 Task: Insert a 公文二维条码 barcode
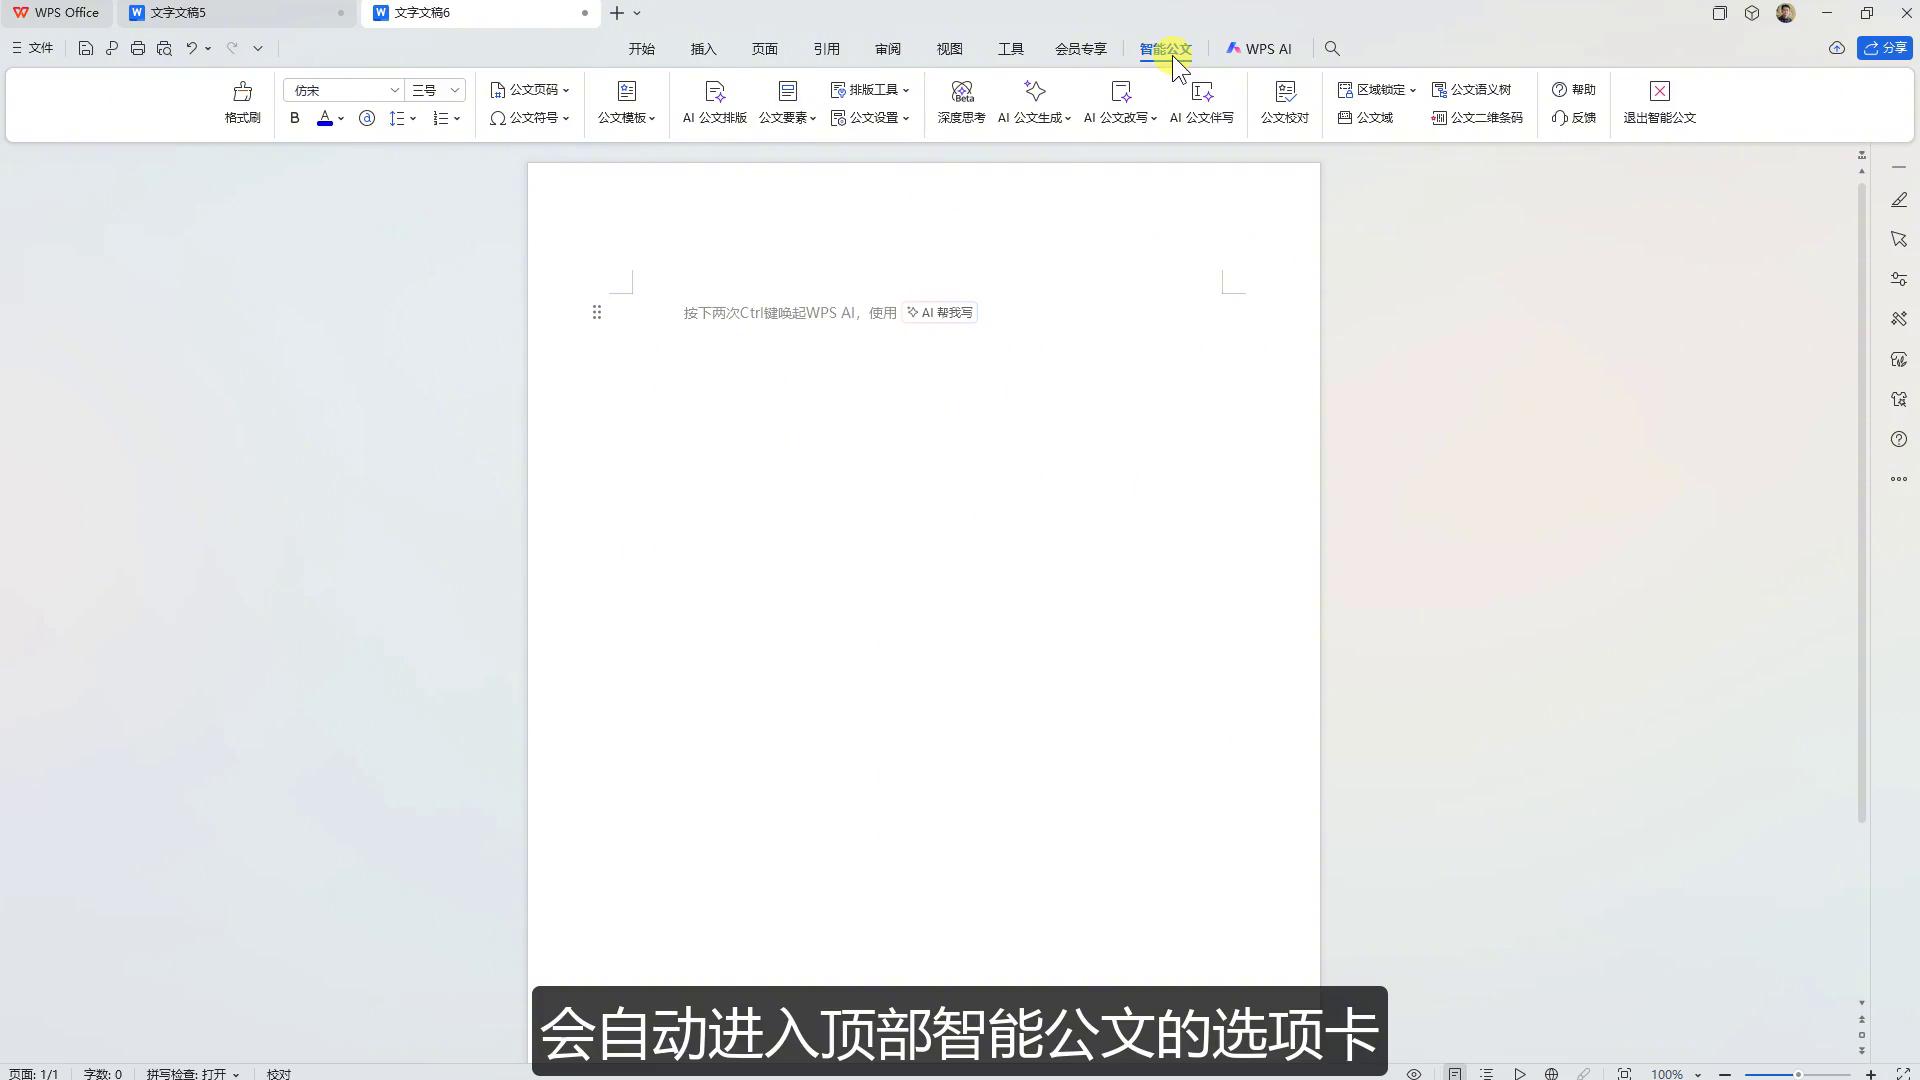tap(1476, 118)
